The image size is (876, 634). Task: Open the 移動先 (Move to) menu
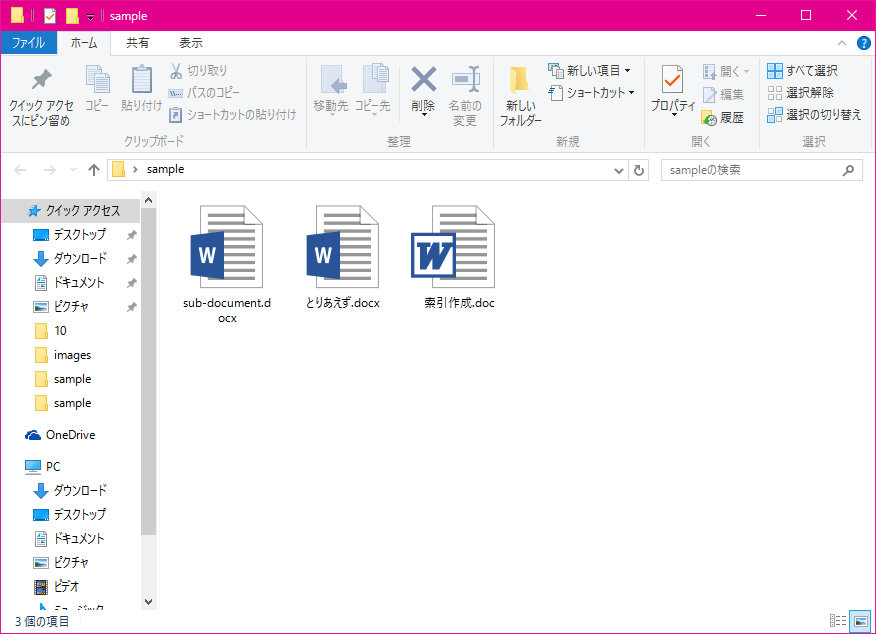tap(331, 88)
